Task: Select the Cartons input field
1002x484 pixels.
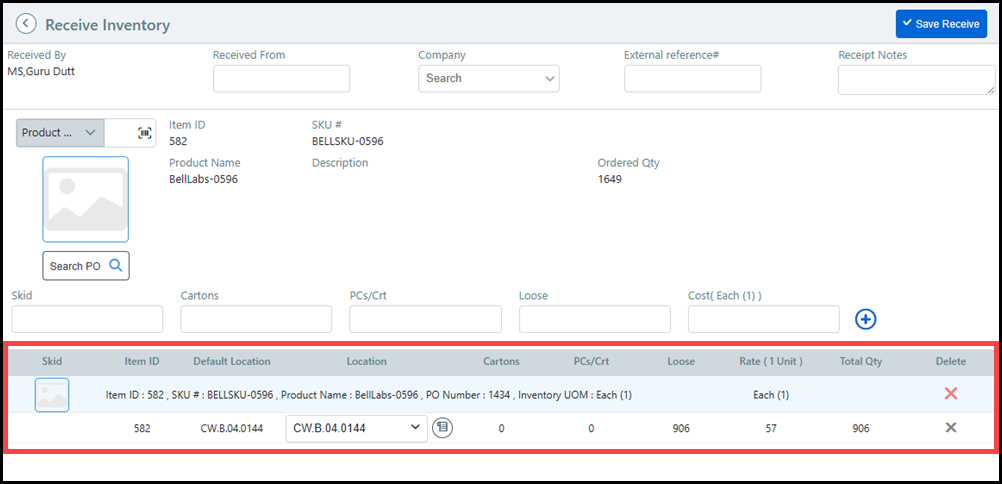Action: pyautogui.click(x=256, y=319)
